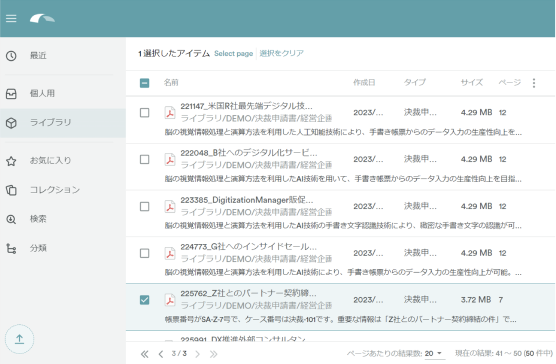
Task: Click the inbox icon next to 個人用
Action: (x=11, y=94)
